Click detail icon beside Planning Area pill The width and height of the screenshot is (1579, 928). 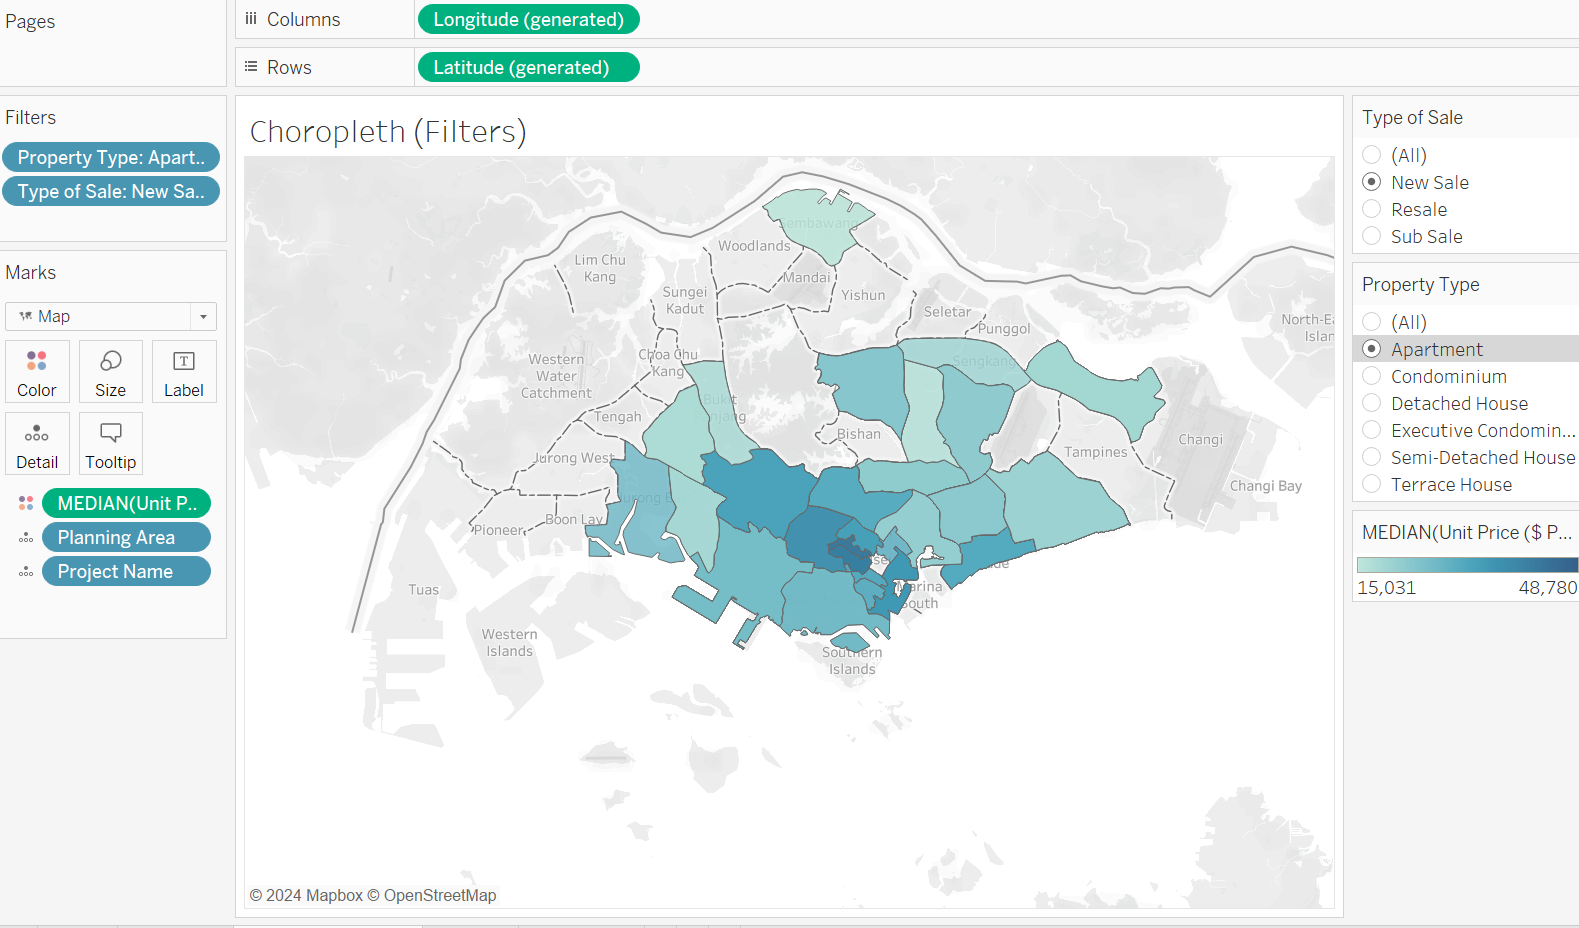26,538
